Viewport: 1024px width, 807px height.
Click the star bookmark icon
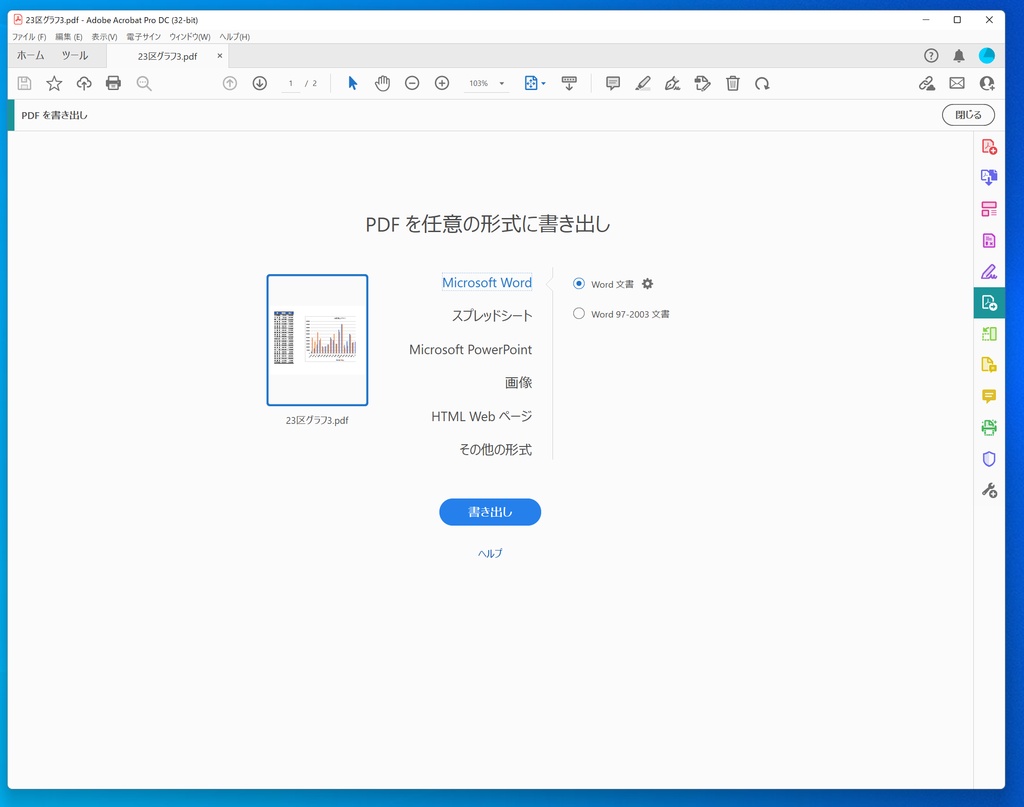tap(54, 84)
